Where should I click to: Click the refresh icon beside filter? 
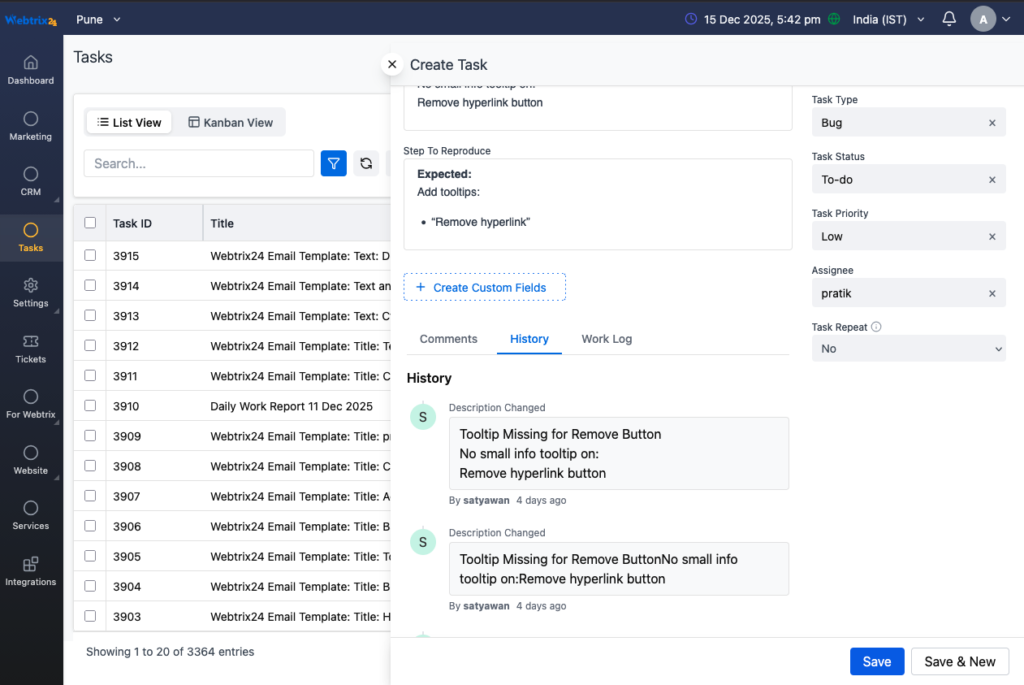[x=367, y=163]
